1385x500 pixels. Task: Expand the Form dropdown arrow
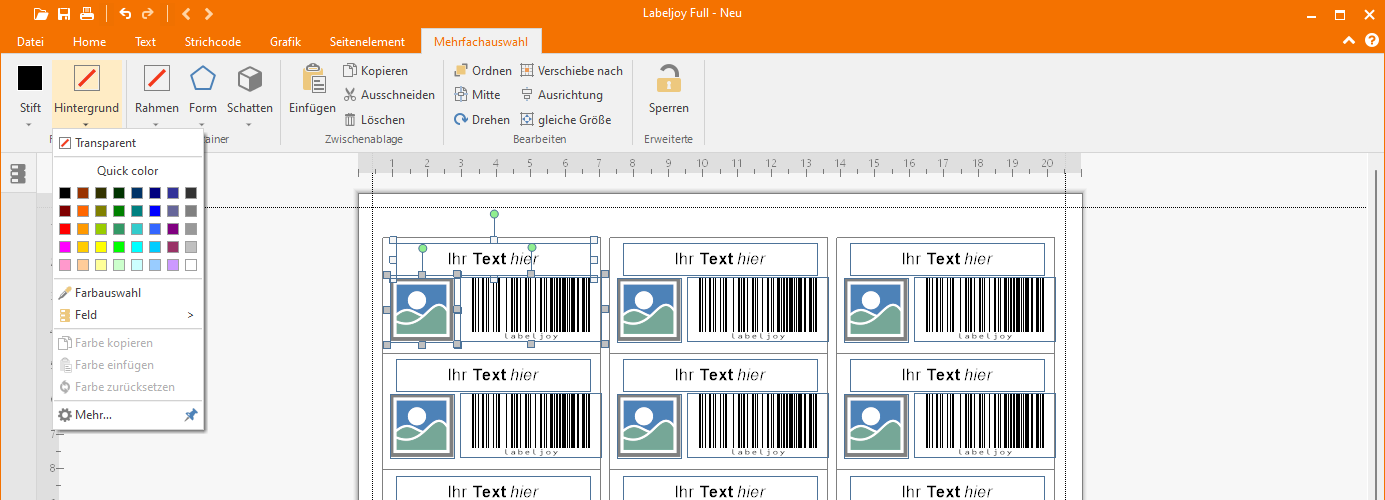pyautogui.click(x=203, y=124)
